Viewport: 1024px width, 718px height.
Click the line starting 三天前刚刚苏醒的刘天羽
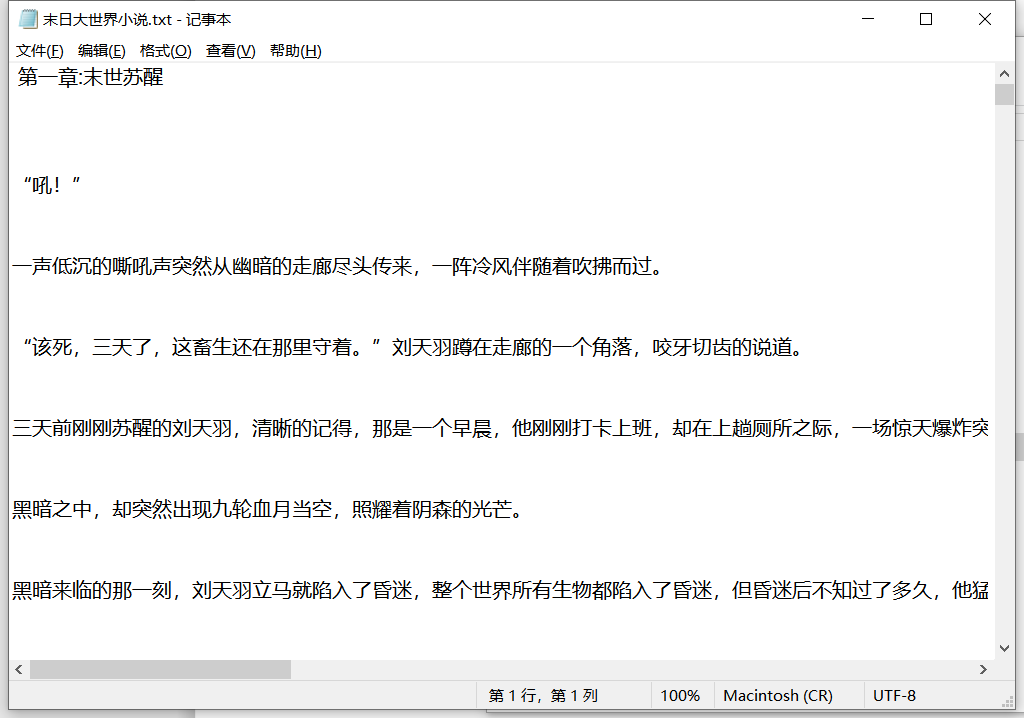pyautogui.click(x=500, y=428)
